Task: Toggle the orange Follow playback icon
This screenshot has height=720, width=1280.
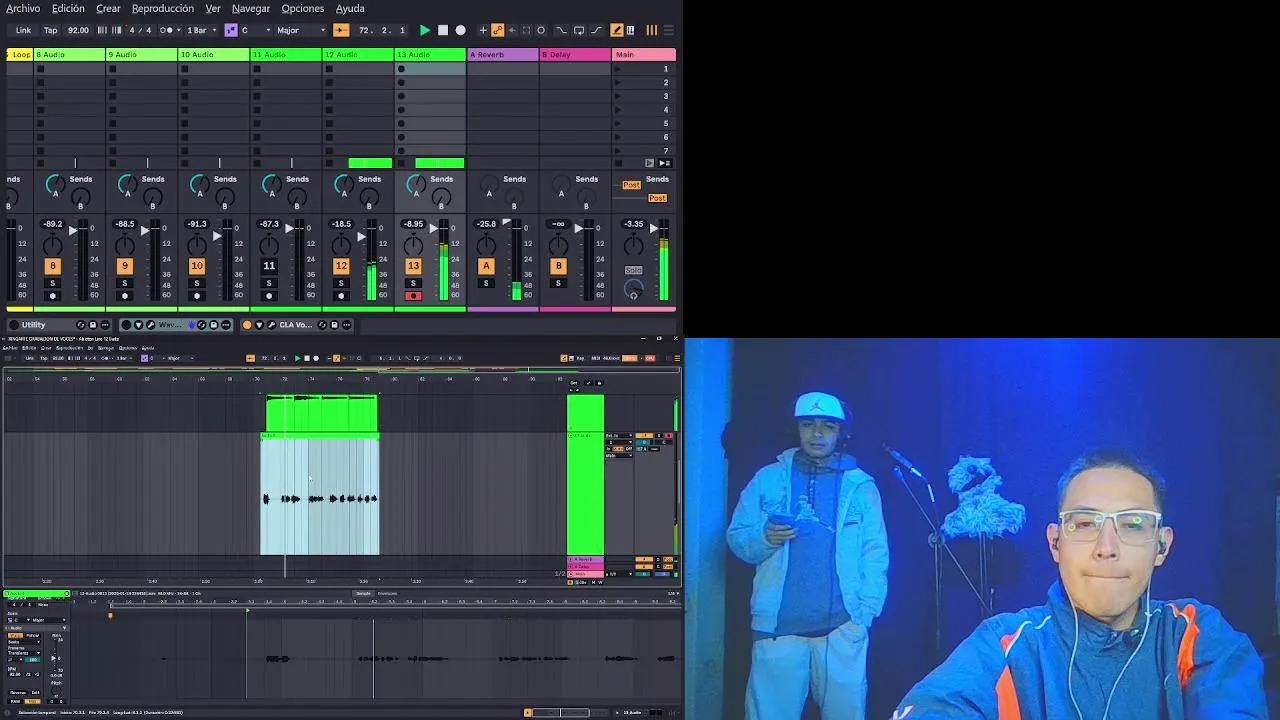Action: [341, 30]
